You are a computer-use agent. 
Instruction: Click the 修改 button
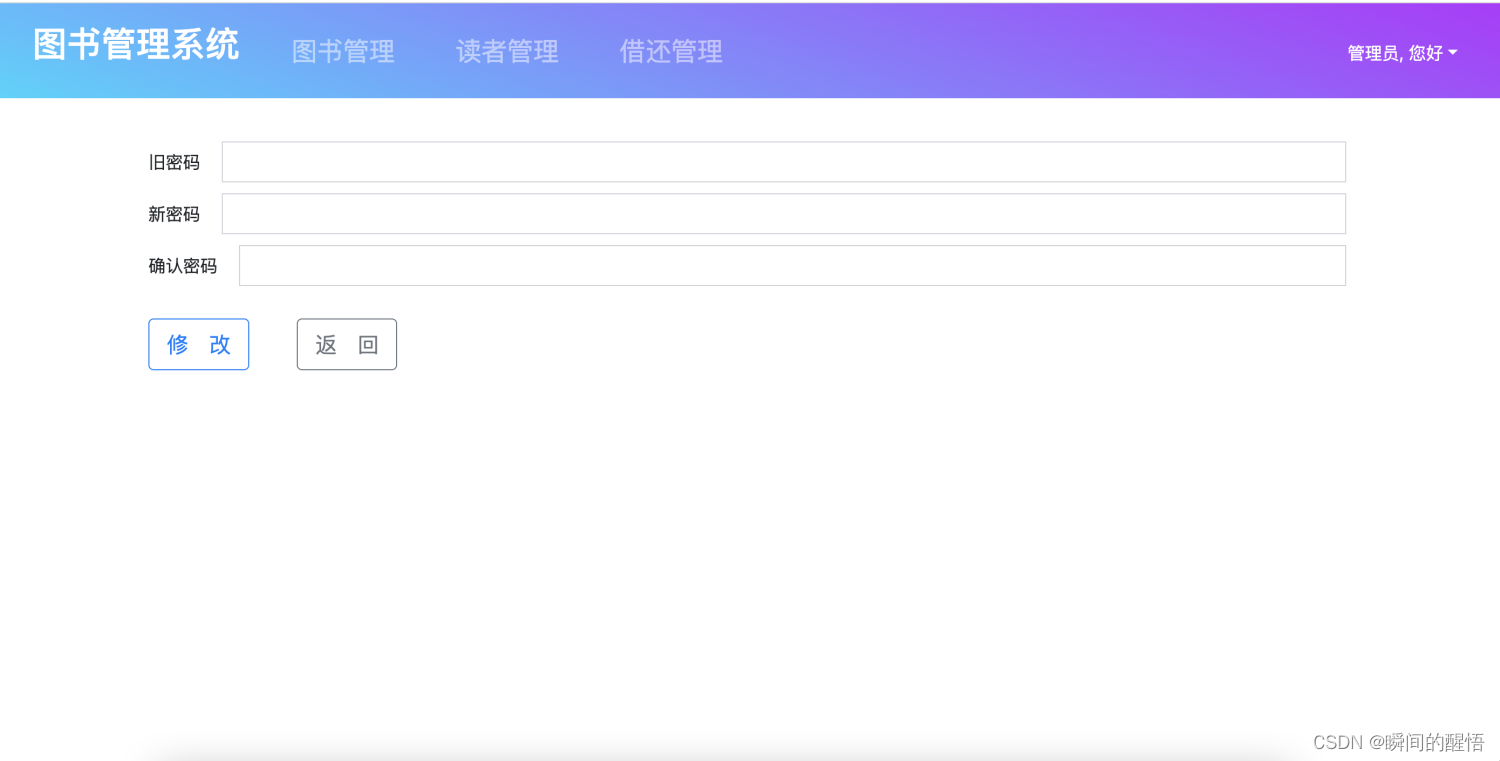click(199, 344)
